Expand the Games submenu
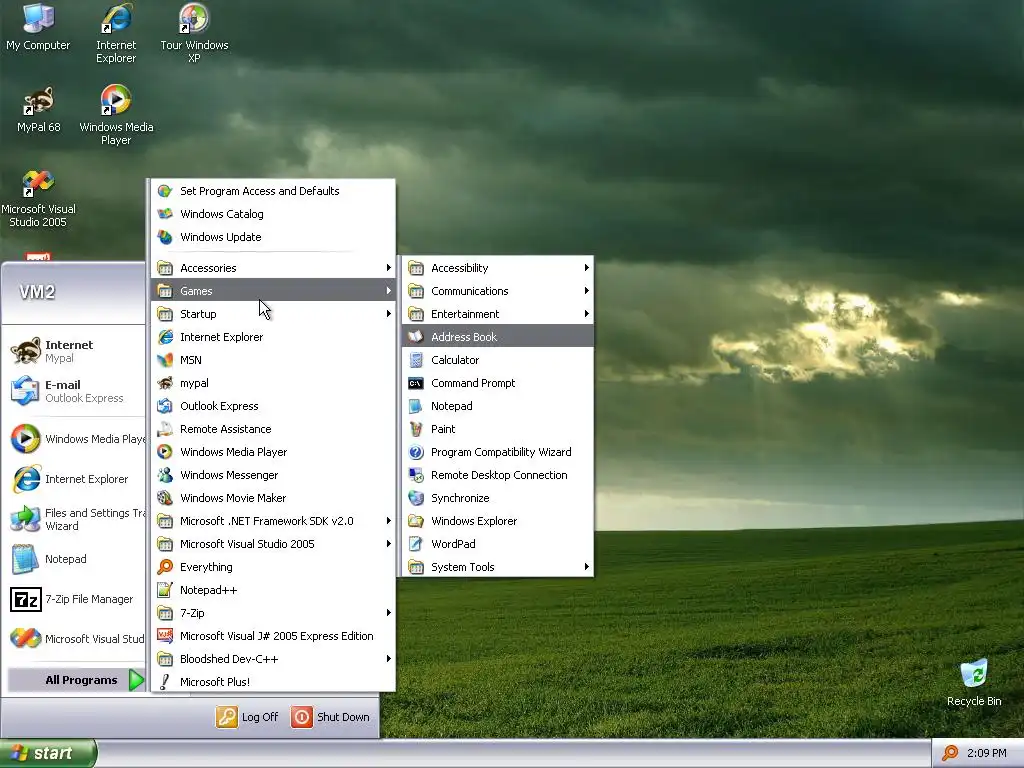This screenshot has width=1024, height=768. click(273, 291)
